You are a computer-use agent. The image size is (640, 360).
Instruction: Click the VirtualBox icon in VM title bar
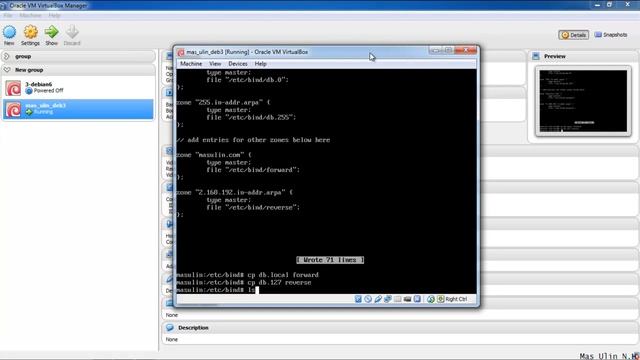coord(181,52)
